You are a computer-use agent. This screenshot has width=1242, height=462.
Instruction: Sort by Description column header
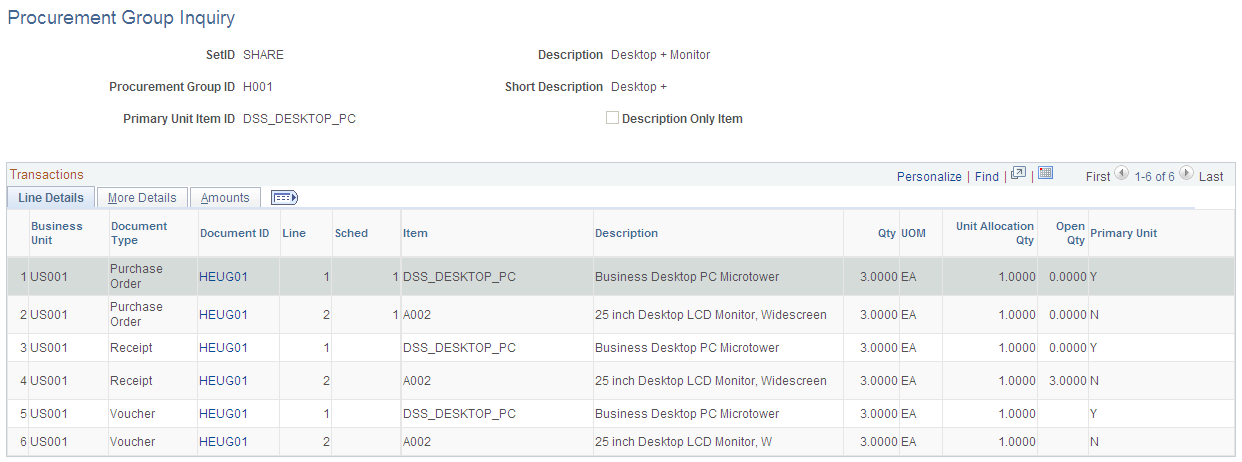pos(626,233)
